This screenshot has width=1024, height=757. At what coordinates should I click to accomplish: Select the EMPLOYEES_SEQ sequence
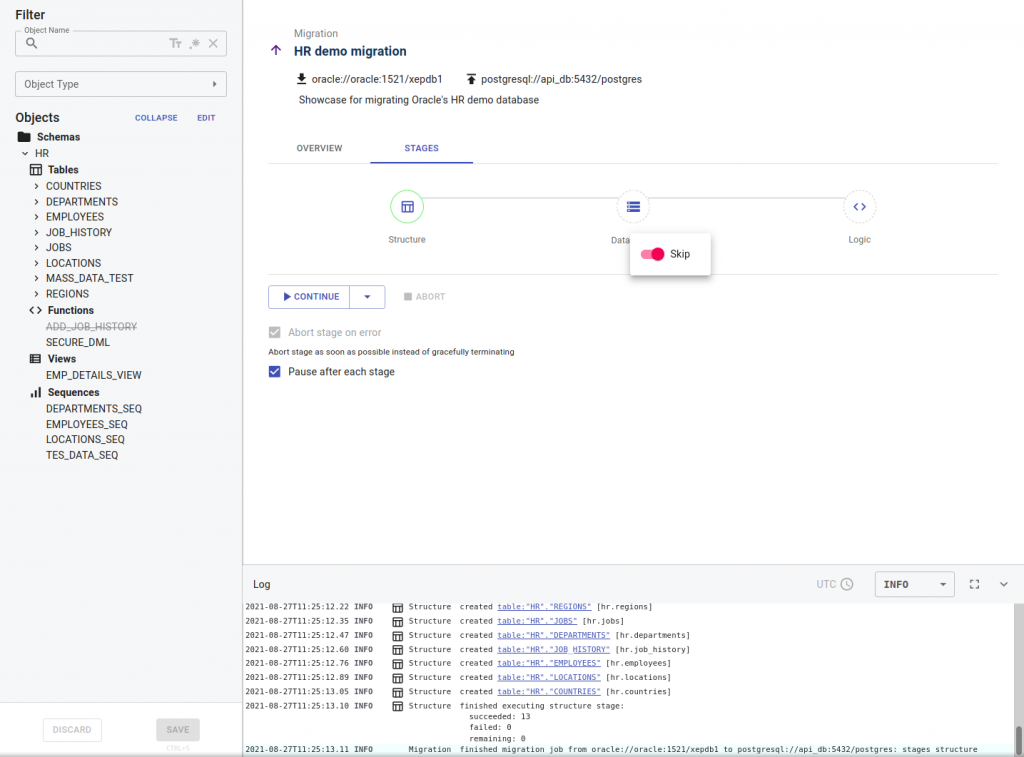pos(87,425)
